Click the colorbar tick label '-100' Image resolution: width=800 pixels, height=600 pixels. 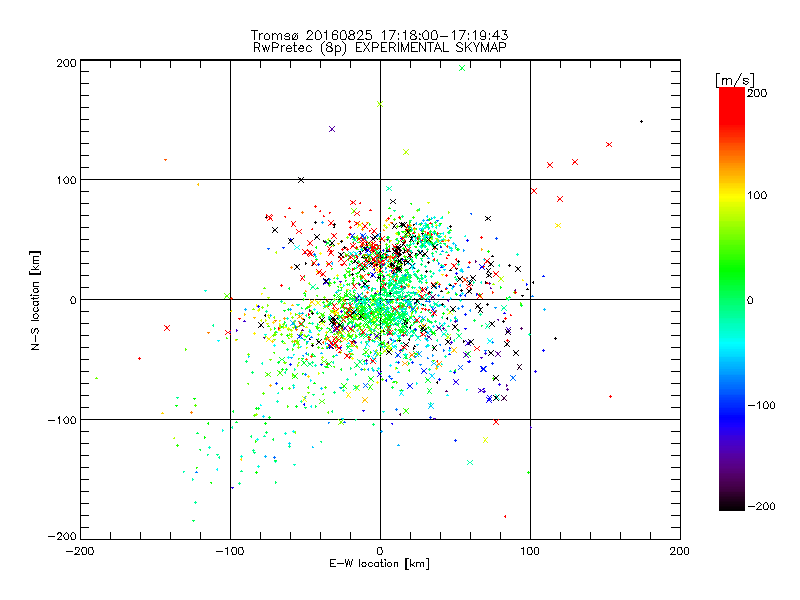tap(761, 405)
